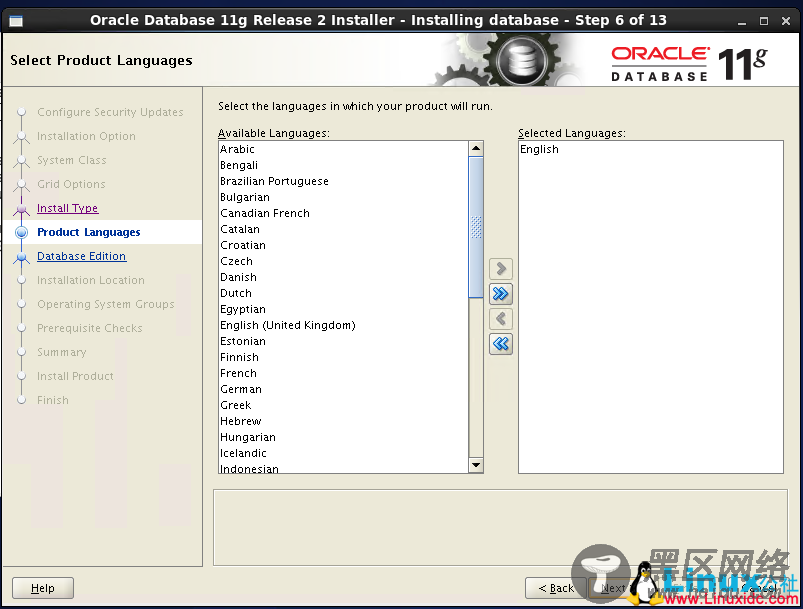Image resolution: width=803 pixels, height=609 pixels.
Task: Click the scroll up arrow of Available Languages
Action: 476,149
